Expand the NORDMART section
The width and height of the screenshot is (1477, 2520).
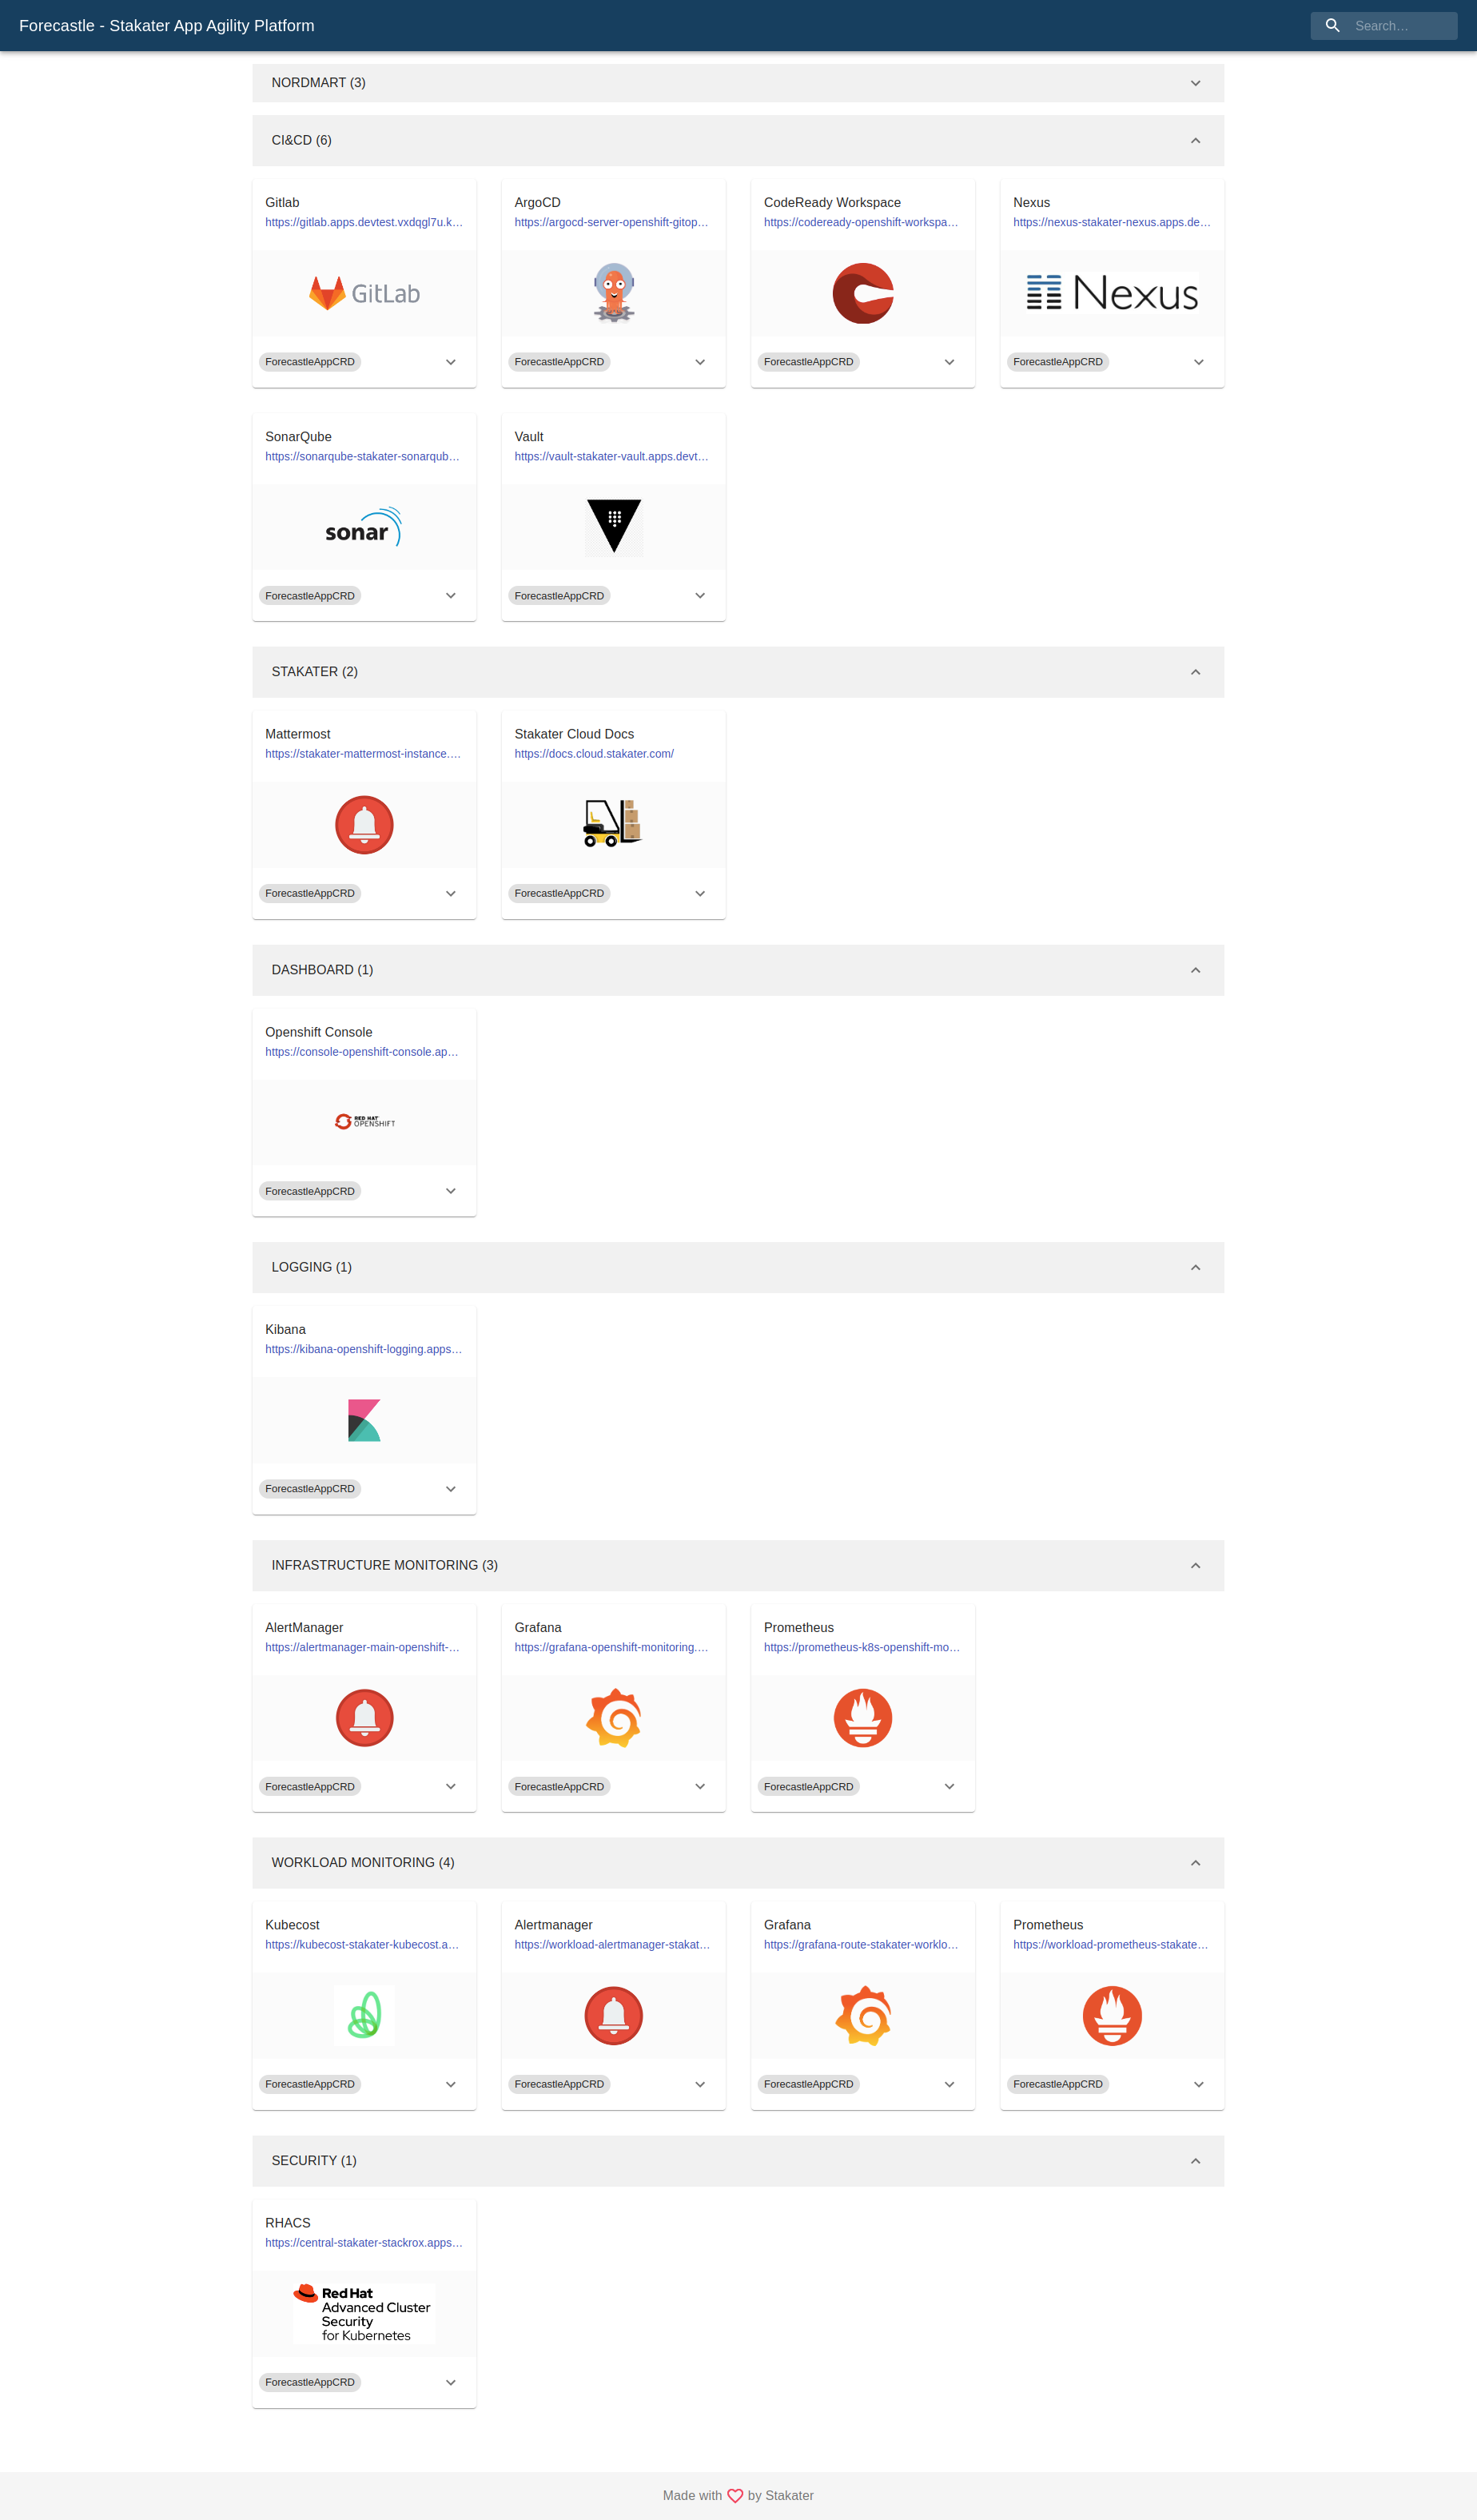(x=1195, y=83)
